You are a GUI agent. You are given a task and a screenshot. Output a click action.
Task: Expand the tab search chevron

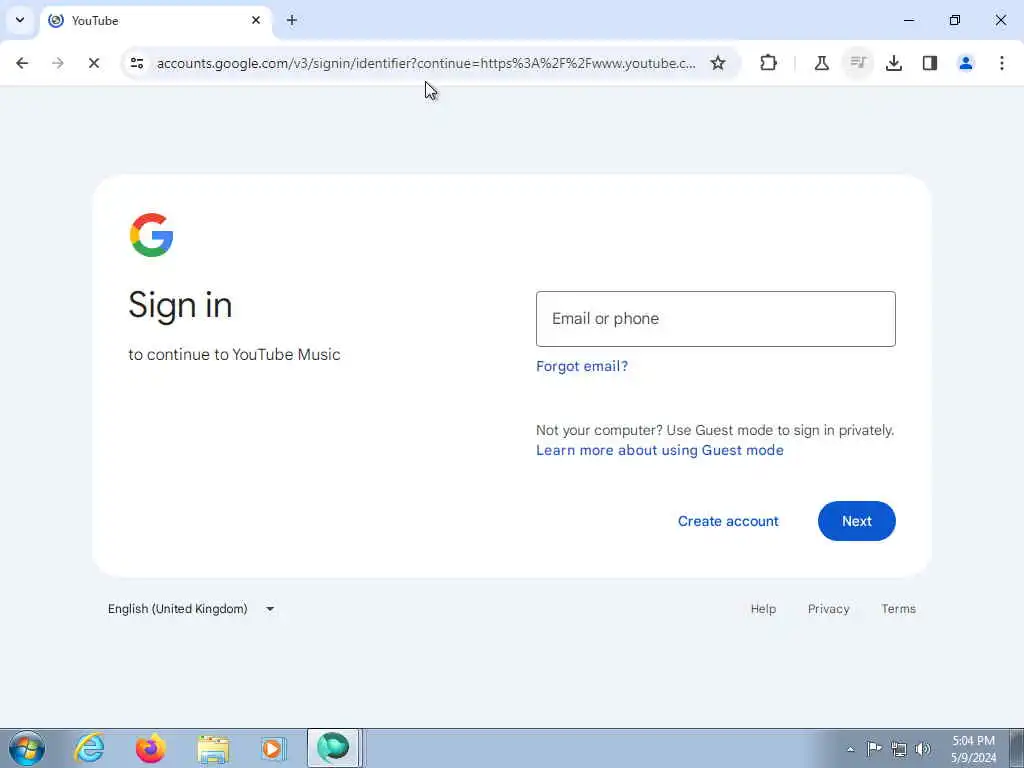(x=20, y=20)
